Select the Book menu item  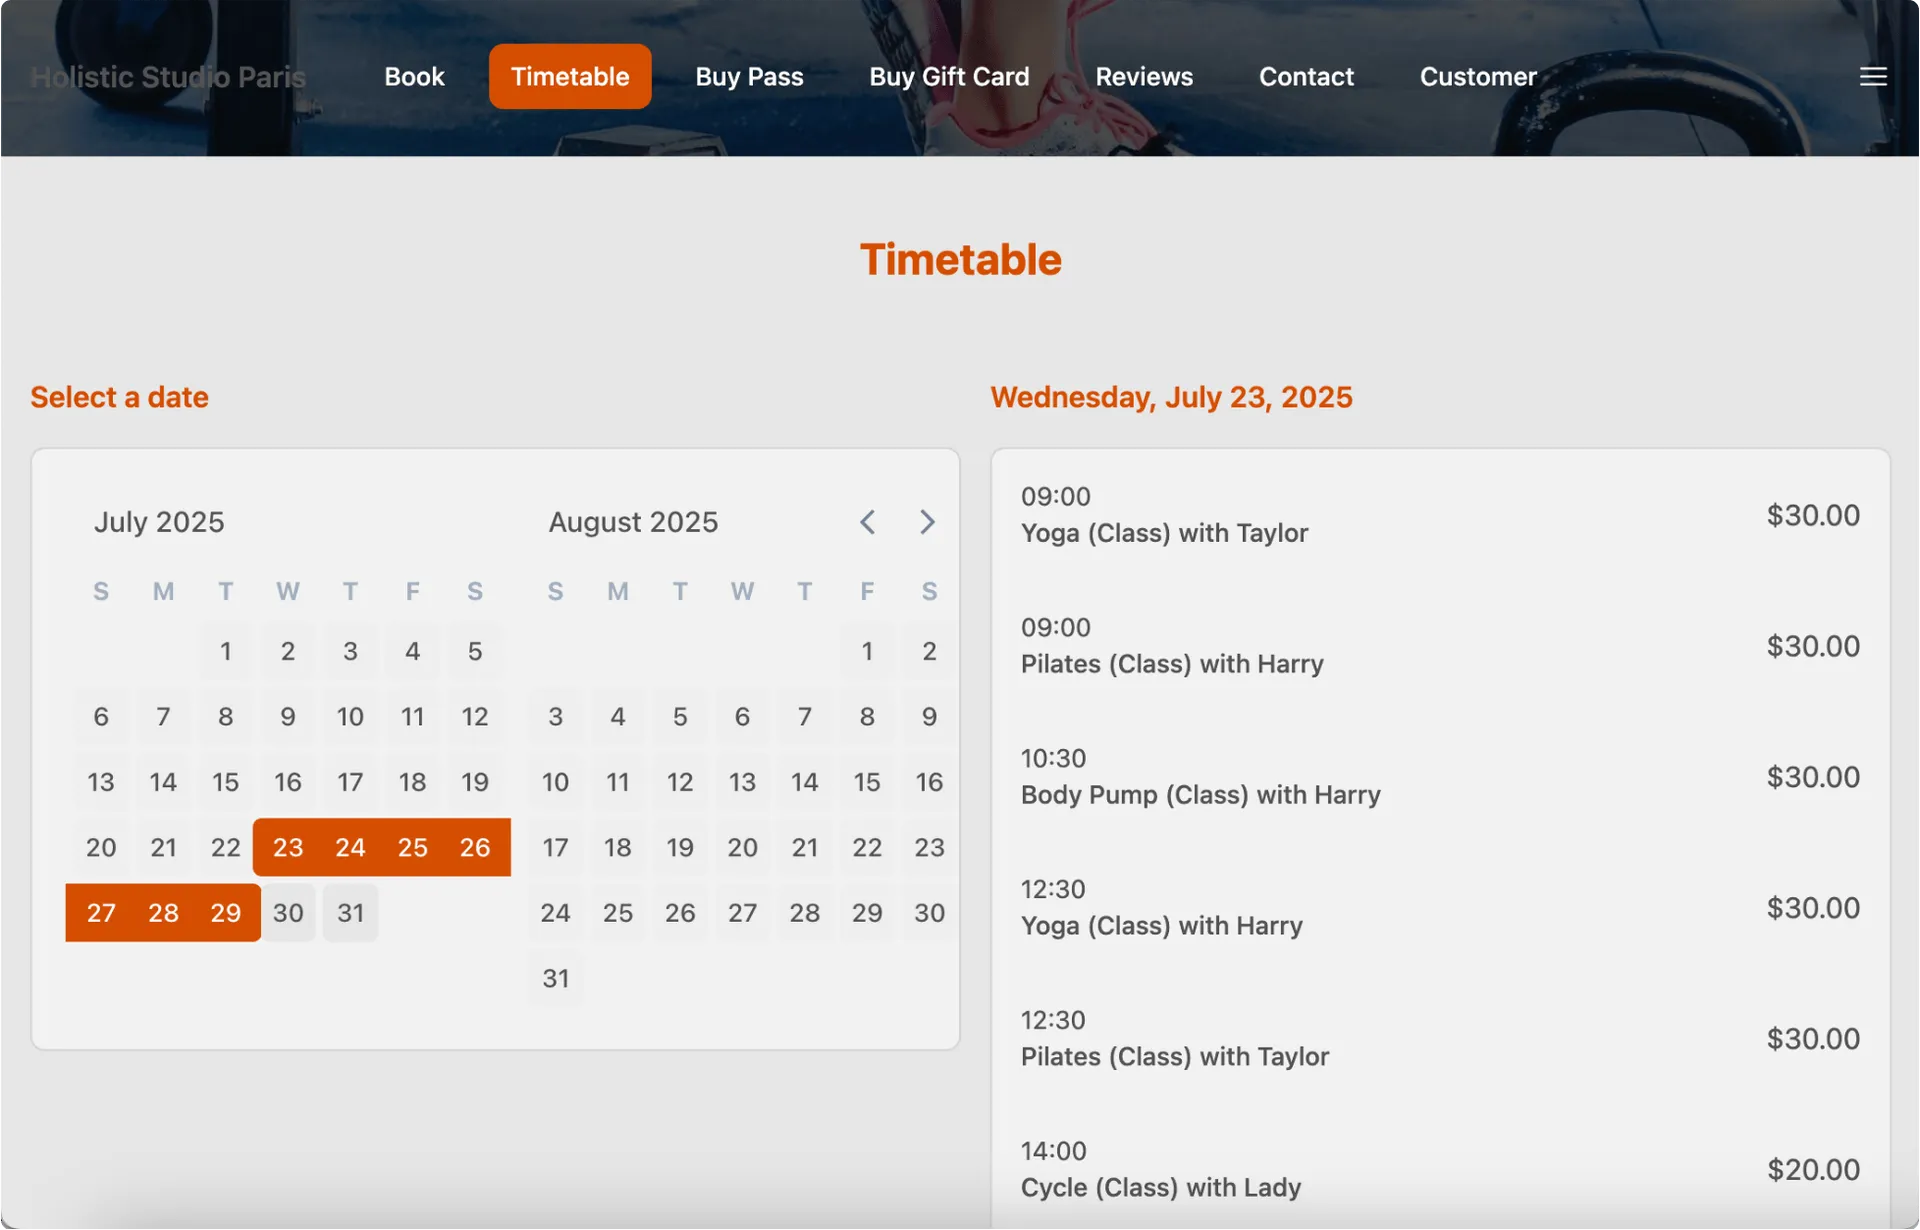click(413, 76)
